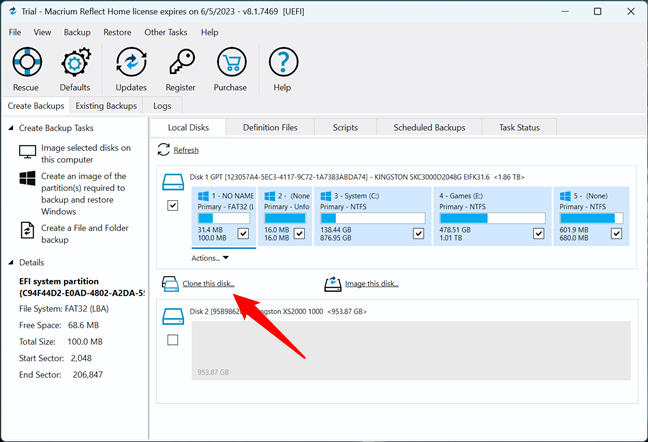Click the Image this disk link
Viewport: 648px width, 442px height.
[372, 284]
